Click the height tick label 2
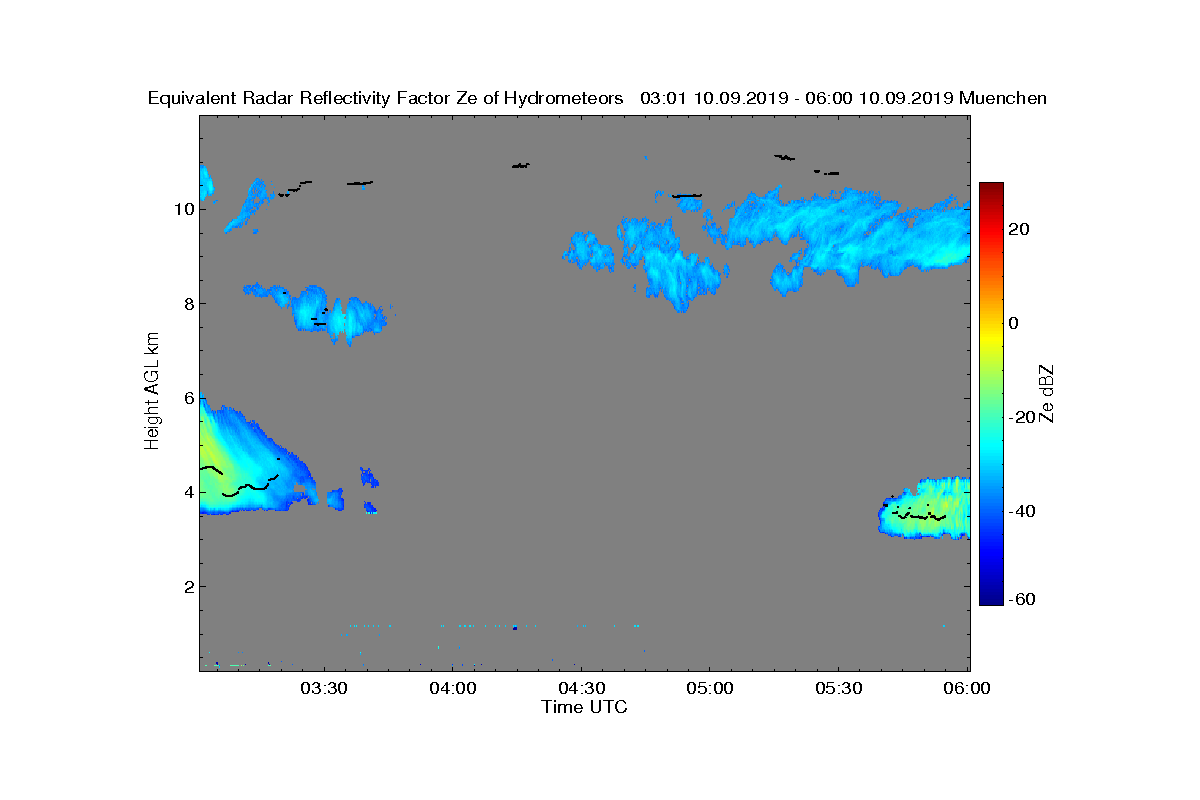 pos(187,586)
